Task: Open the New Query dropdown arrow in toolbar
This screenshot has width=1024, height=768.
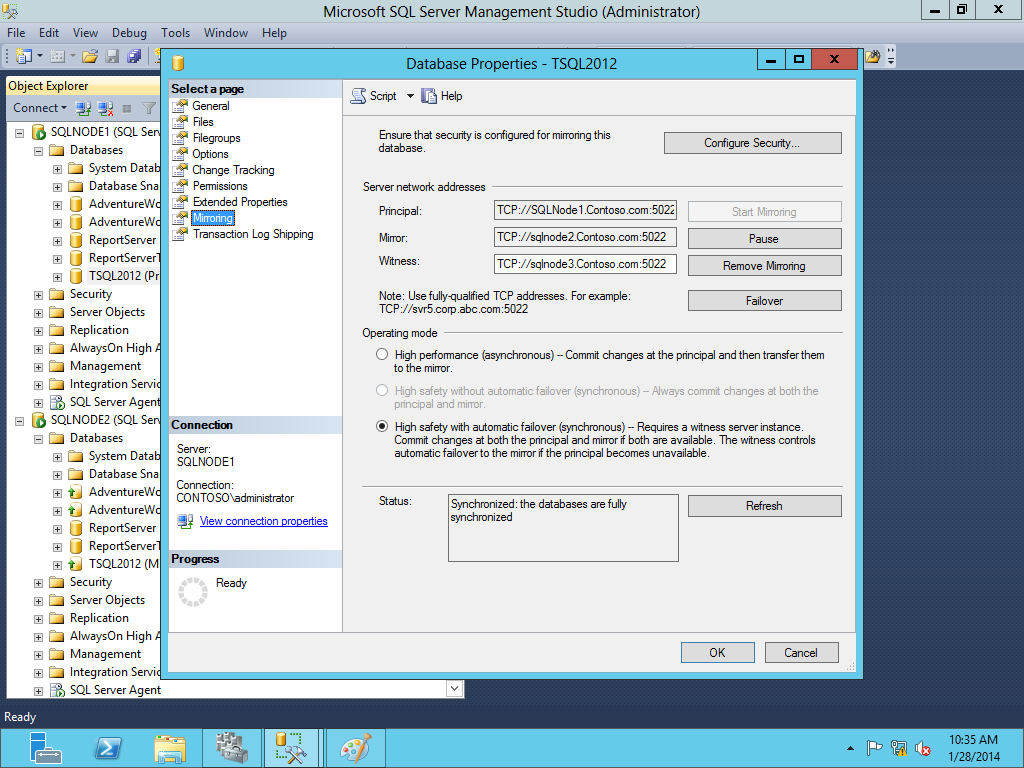Action: click(x=40, y=57)
